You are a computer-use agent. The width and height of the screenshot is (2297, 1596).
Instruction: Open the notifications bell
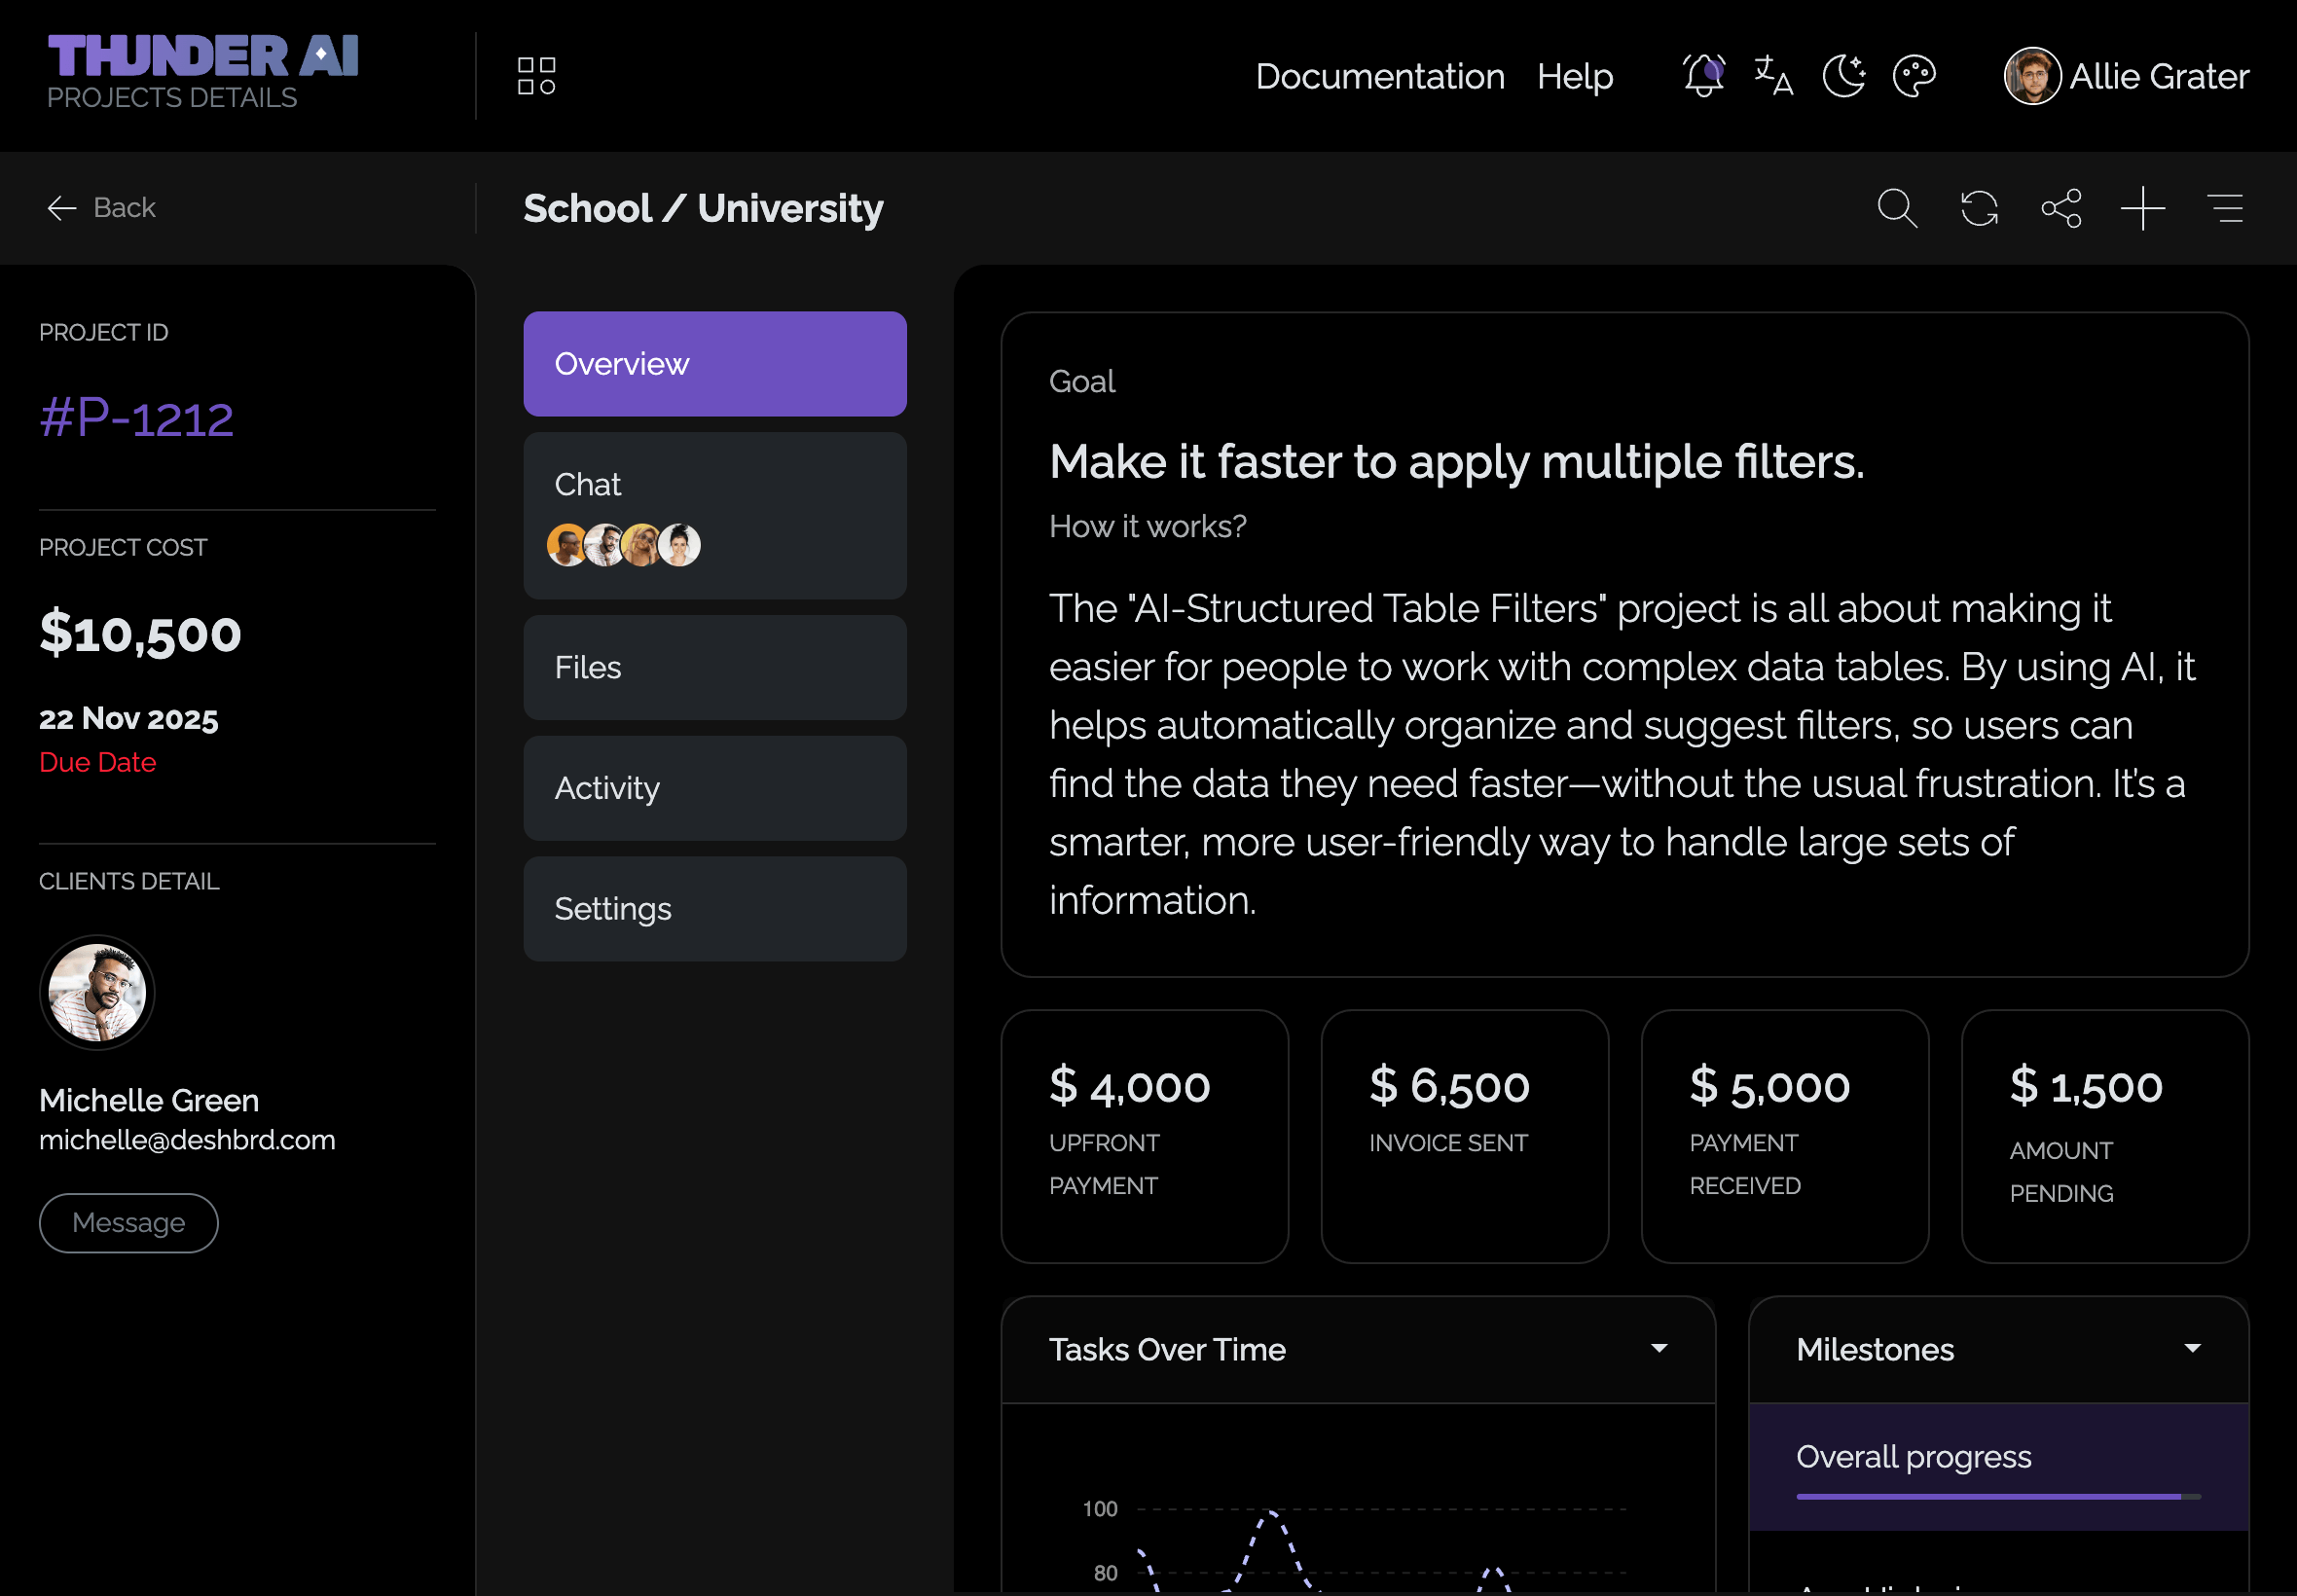(x=1703, y=76)
